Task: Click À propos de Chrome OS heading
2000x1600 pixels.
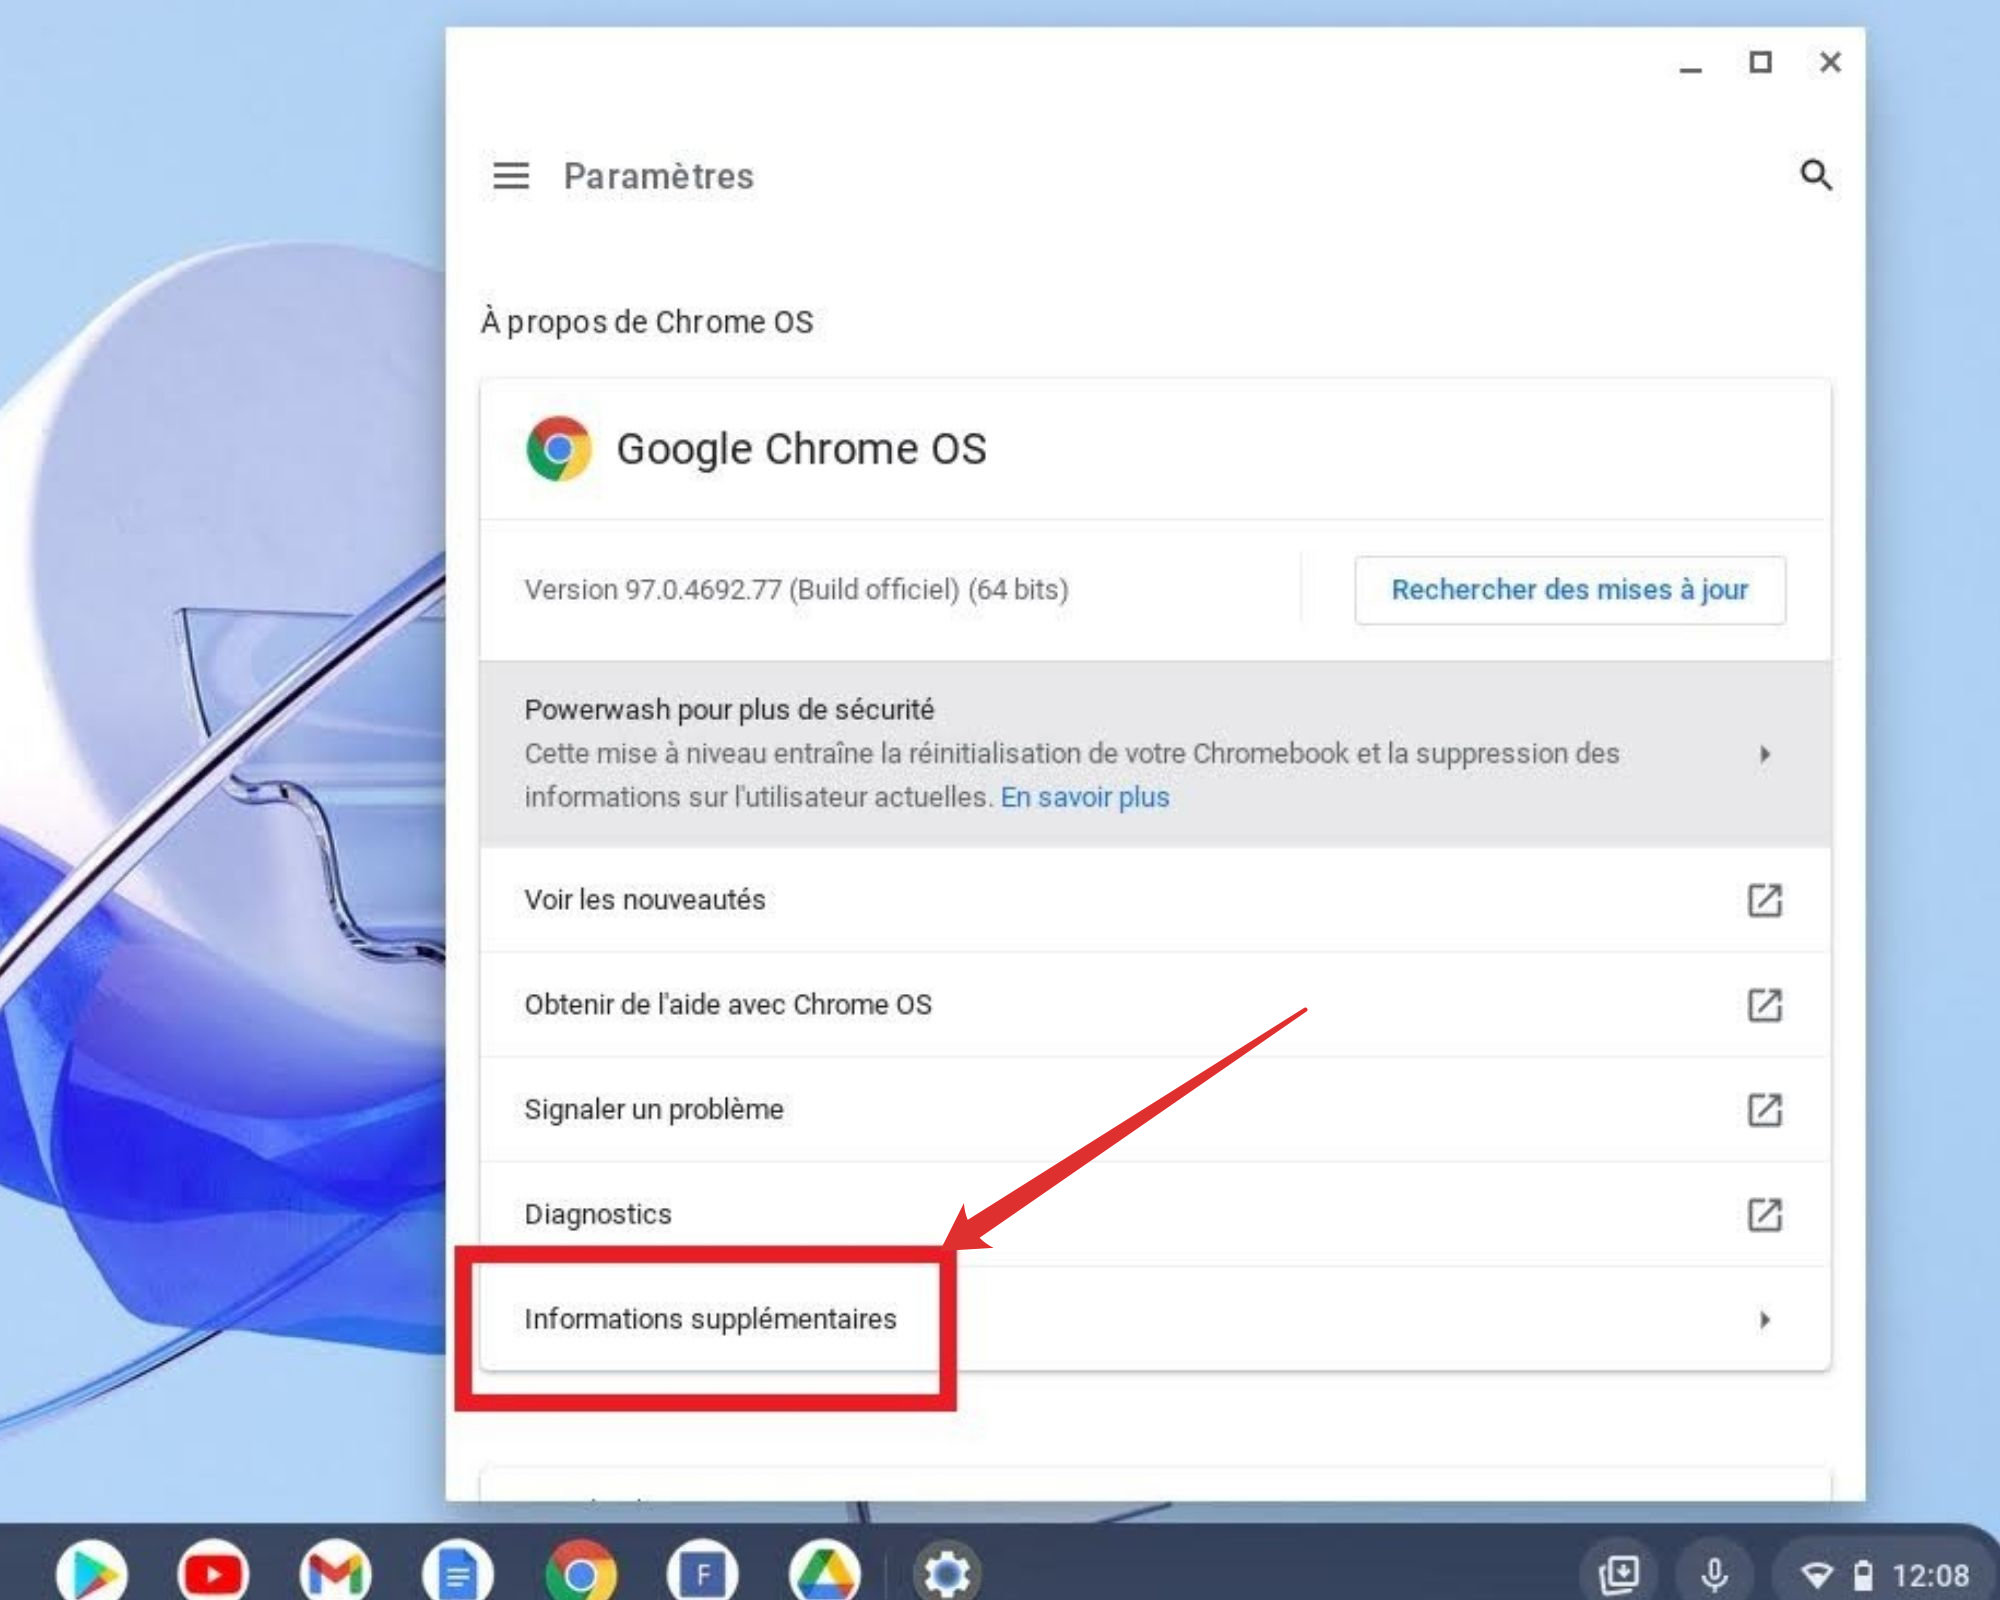Action: pos(647,322)
